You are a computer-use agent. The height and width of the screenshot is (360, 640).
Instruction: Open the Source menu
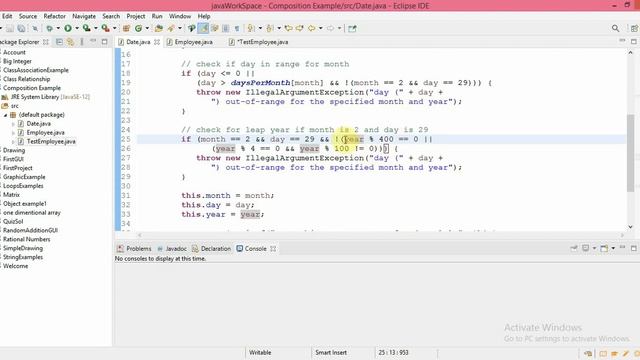pyautogui.click(x=28, y=16)
